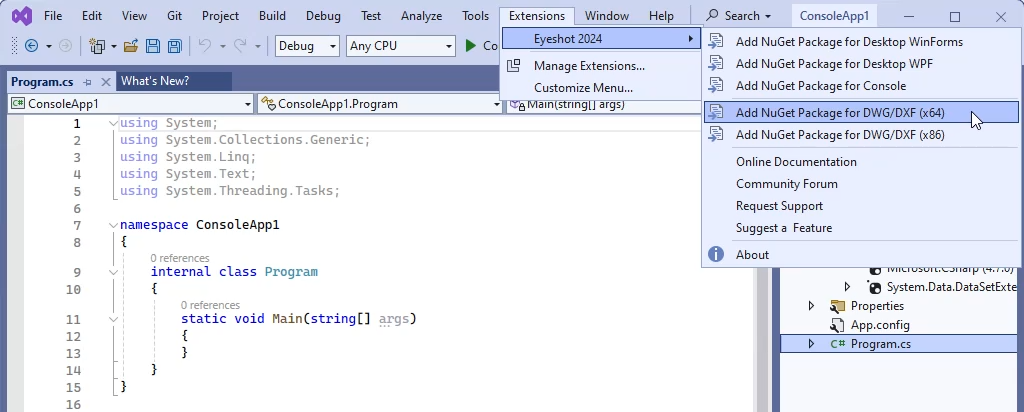The height and width of the screenshot is (412, 1024).
Task: Open the ConsoleApp1.Program type dropdown
Action: click(x=379, y=104)
